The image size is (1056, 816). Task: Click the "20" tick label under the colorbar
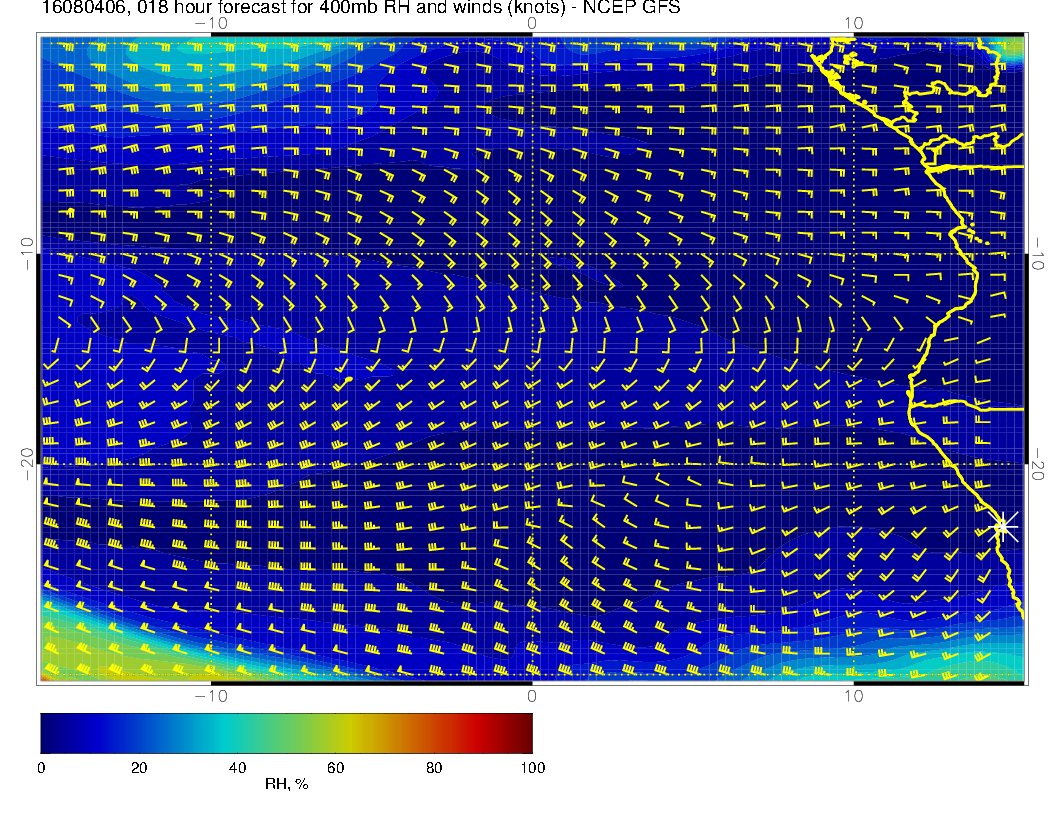tap(139, 768)
